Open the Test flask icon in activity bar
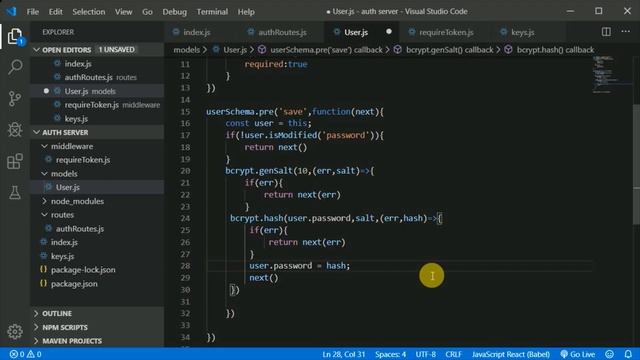640x360 pixels. (x=15, y=192)
